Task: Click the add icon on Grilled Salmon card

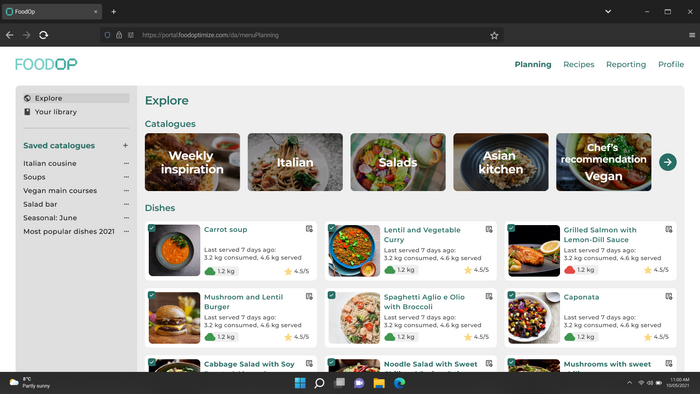Action: pyautogui.click(x=669, y=229)
